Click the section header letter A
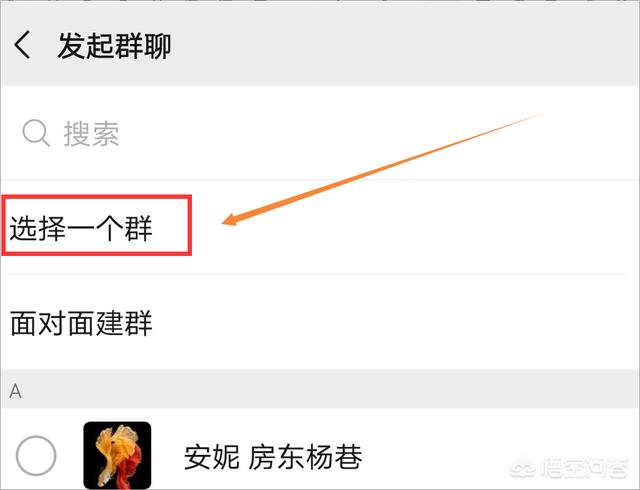 [16, 391]
